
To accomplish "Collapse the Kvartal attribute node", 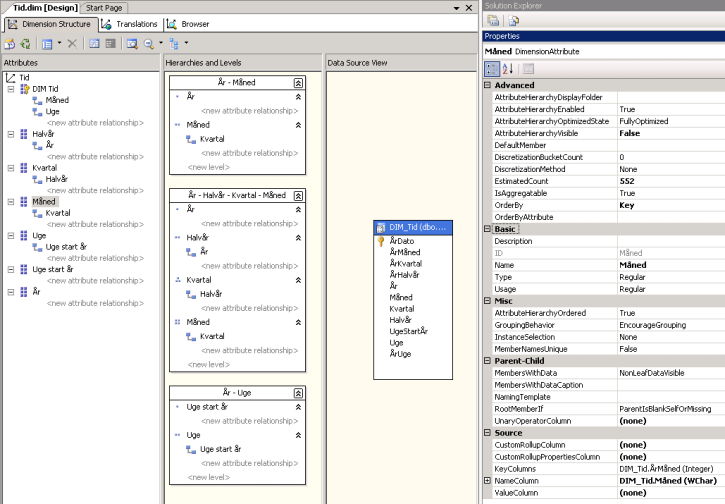I will click(11, 168).
